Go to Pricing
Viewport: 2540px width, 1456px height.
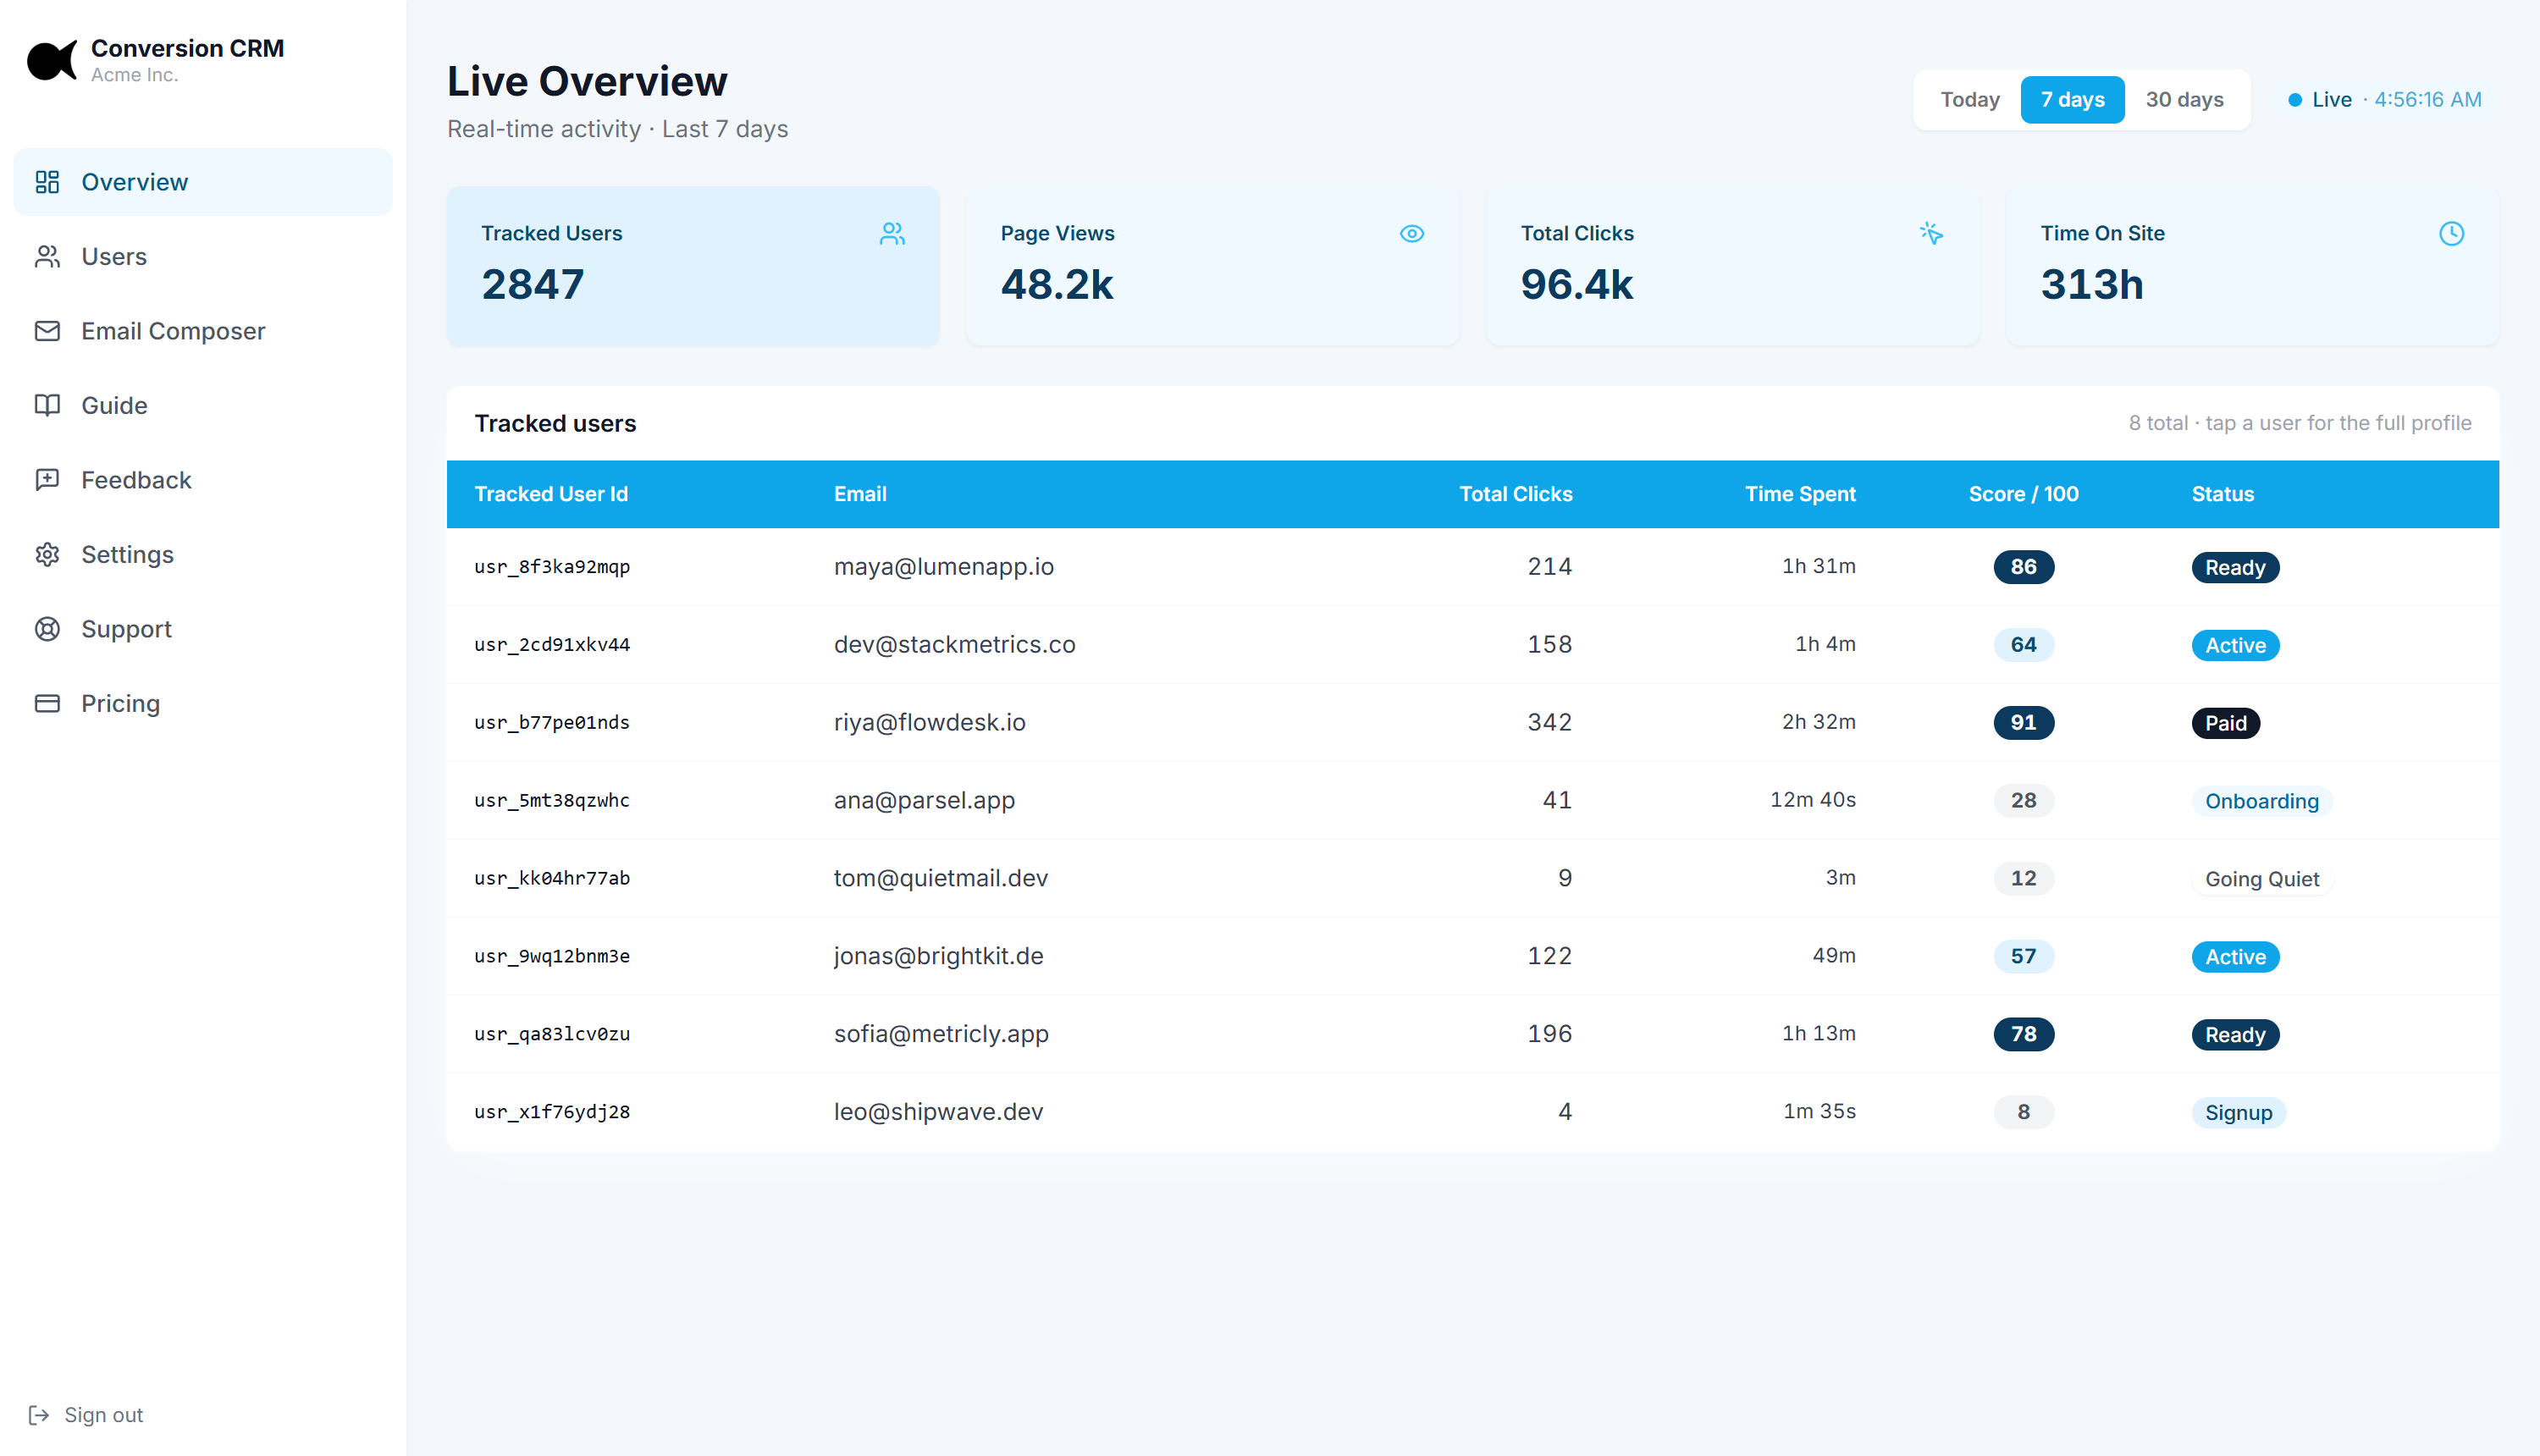pyautogui.click(x=203, y=703)
